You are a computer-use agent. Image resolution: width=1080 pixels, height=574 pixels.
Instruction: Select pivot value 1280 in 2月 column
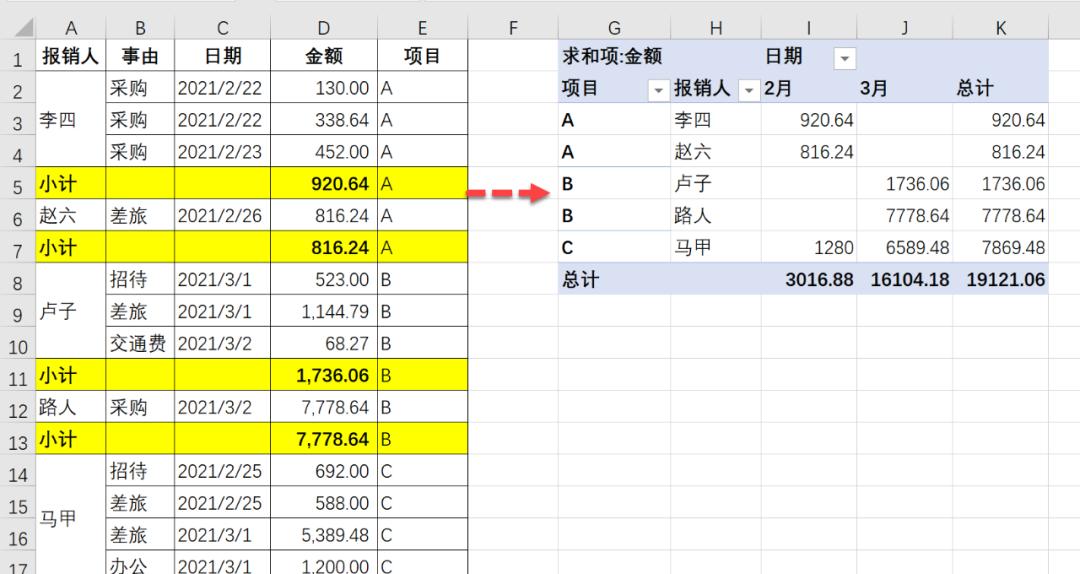809,247
